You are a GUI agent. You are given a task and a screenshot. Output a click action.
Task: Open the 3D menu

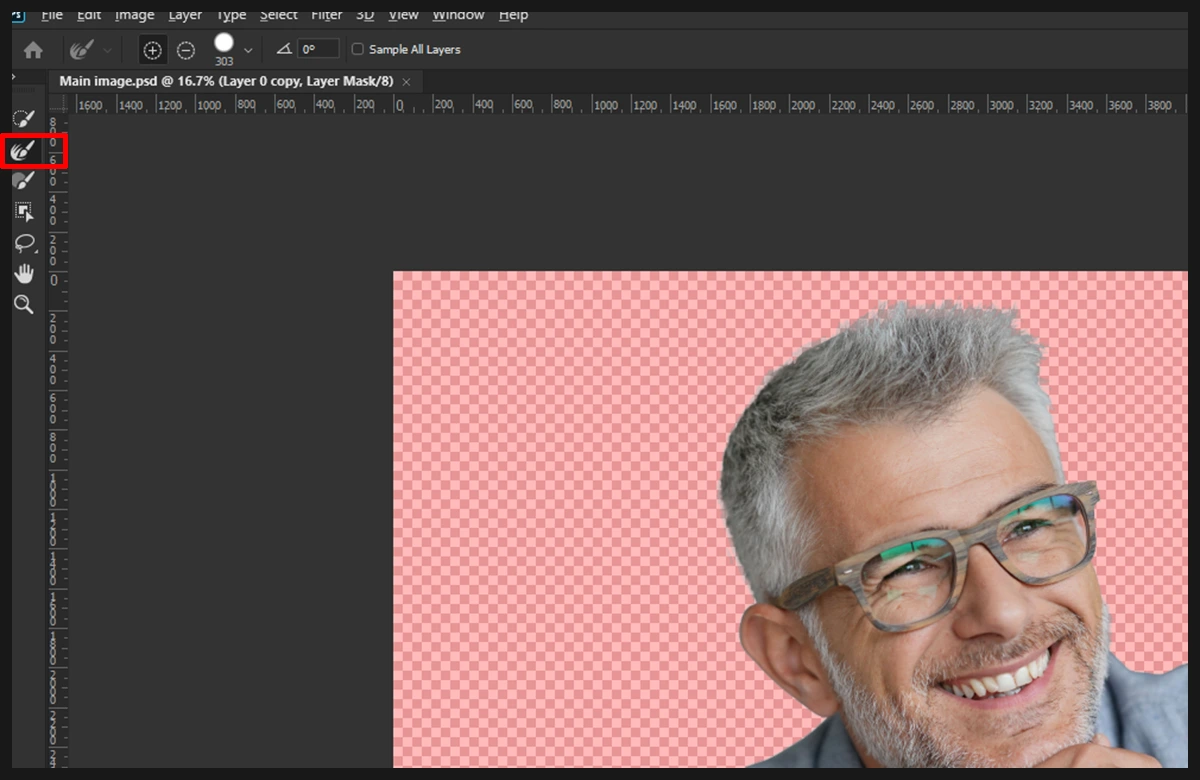(x=365, y=15)
